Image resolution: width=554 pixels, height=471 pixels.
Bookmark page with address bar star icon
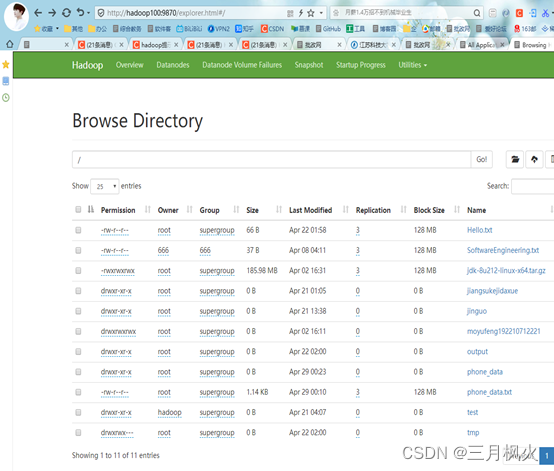point(311,13)
